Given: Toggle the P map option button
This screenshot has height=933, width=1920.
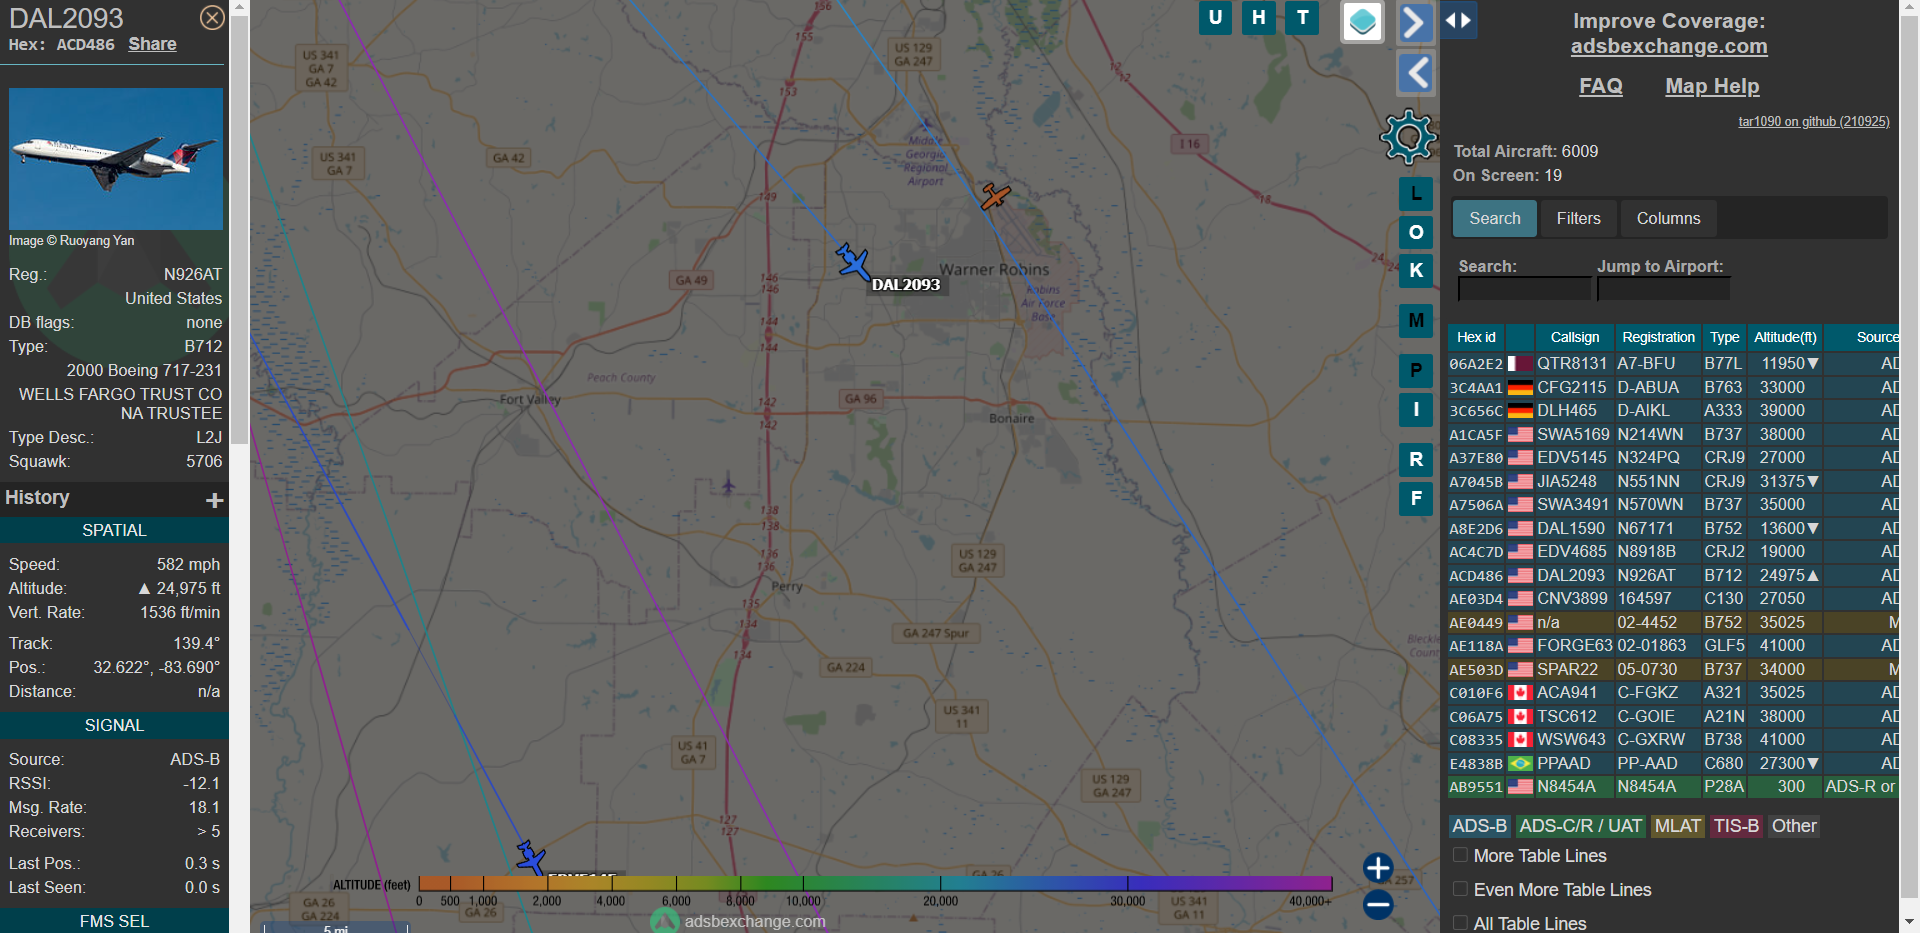Looking at the screenshot, I should (1416, 371).
